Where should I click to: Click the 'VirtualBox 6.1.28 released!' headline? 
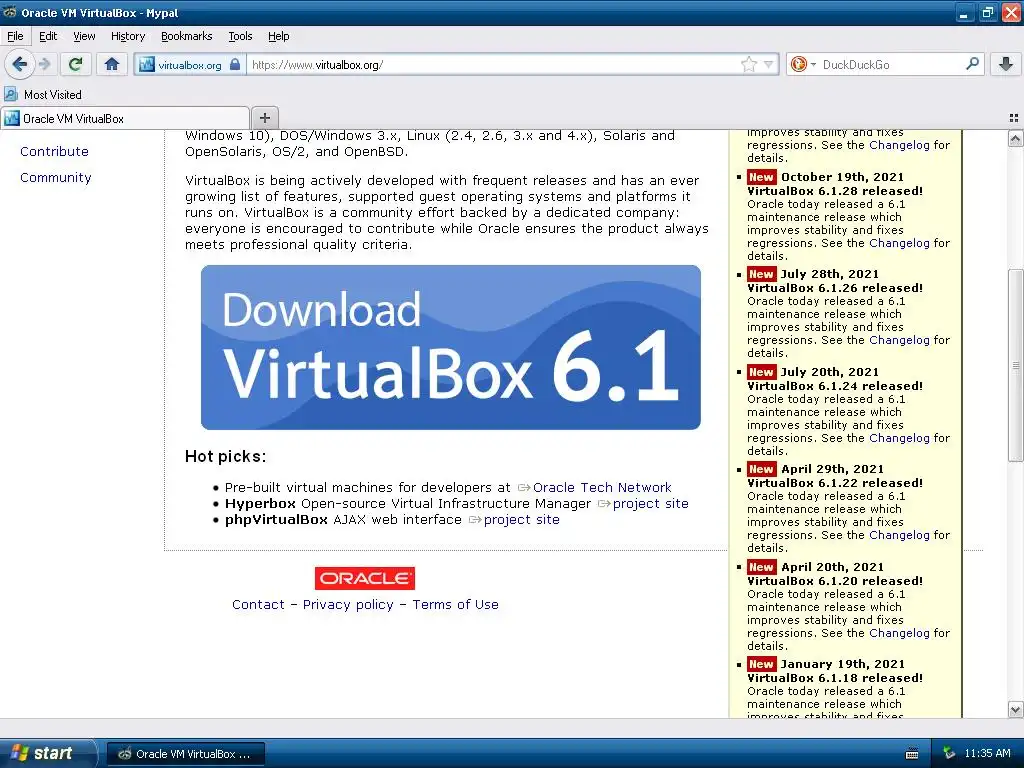pyautogui.click(x=835, y=191)
